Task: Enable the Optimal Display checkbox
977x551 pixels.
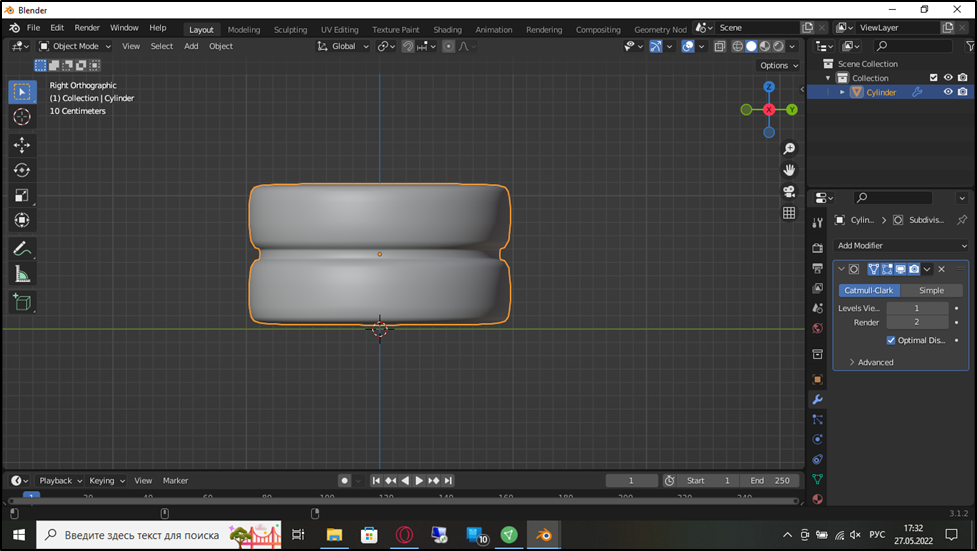Action: (891, 340)
